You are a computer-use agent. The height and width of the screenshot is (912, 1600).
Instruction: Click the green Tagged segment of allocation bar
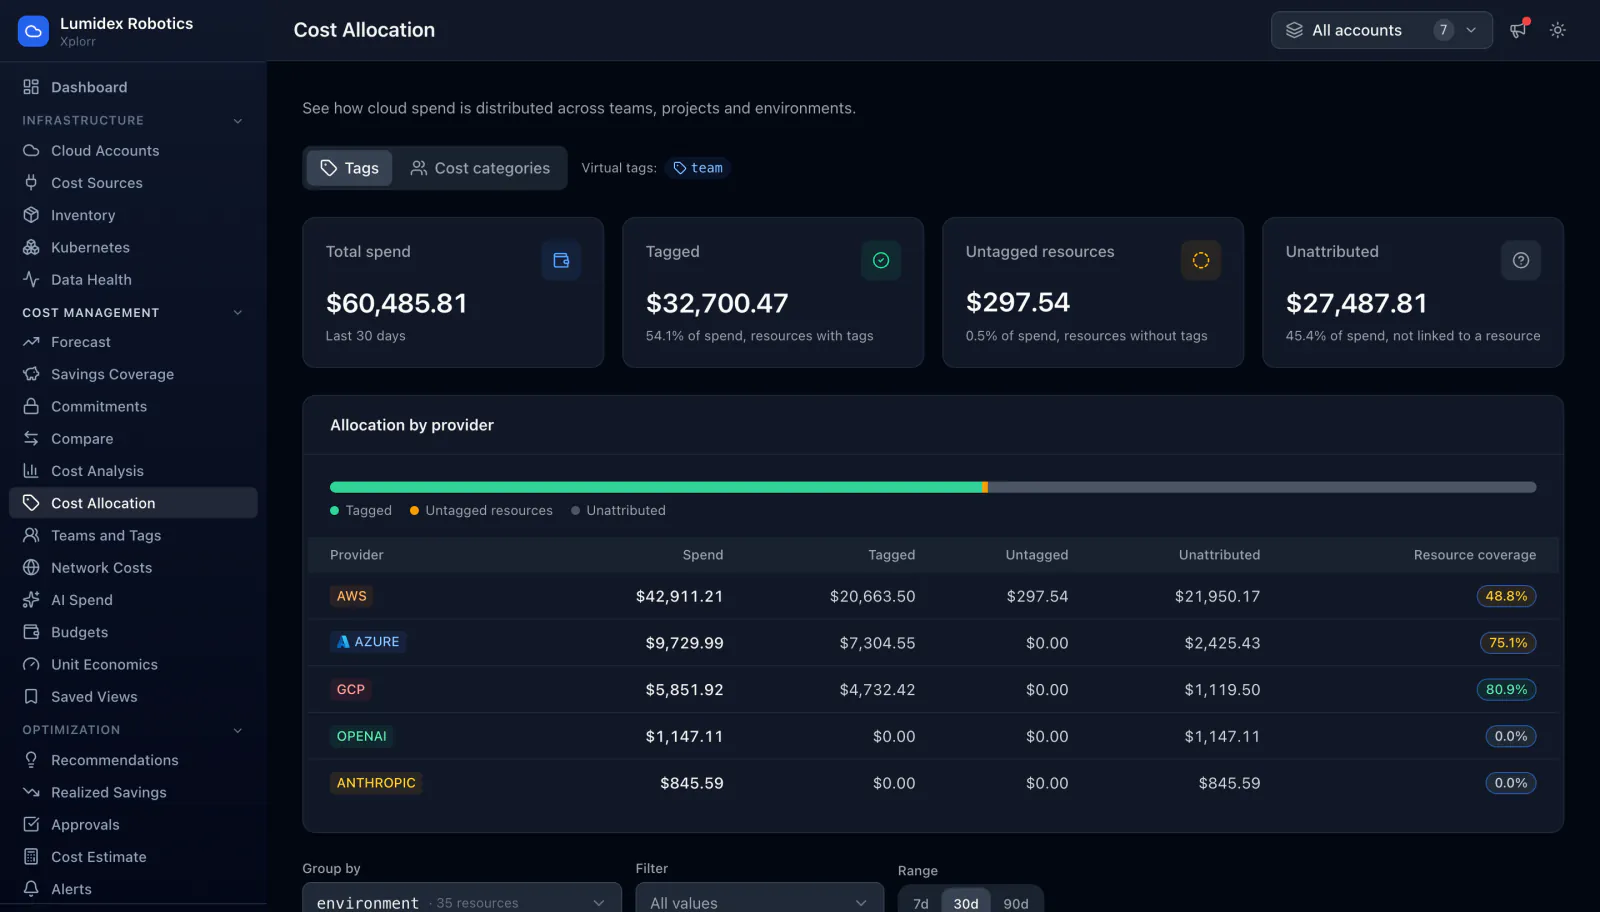coord(656,487)
